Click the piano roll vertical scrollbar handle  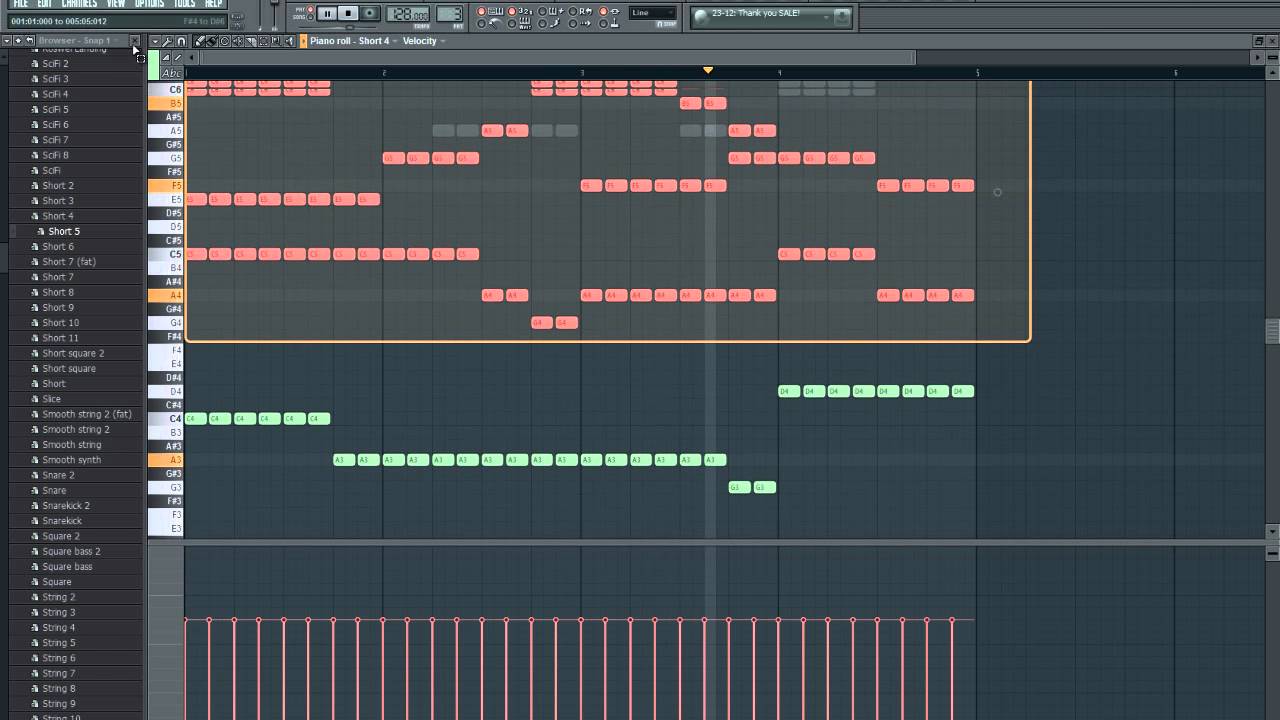tap(1272, 331)
